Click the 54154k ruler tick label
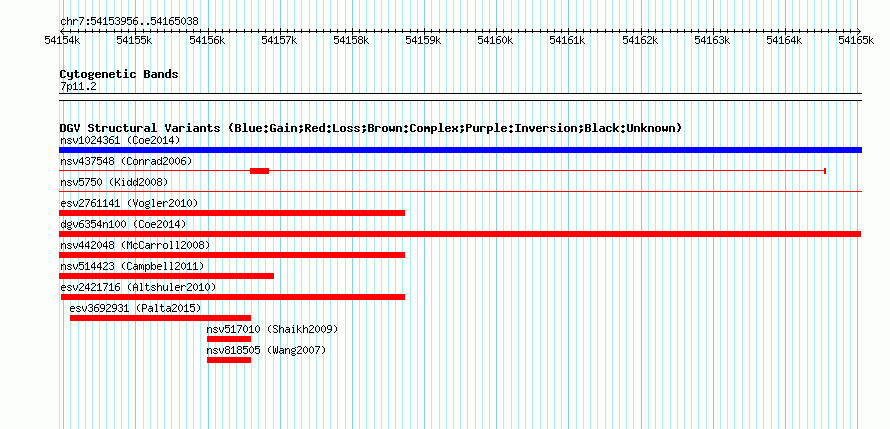The height and width of the screenshot is (429, 890). point(62,40)
